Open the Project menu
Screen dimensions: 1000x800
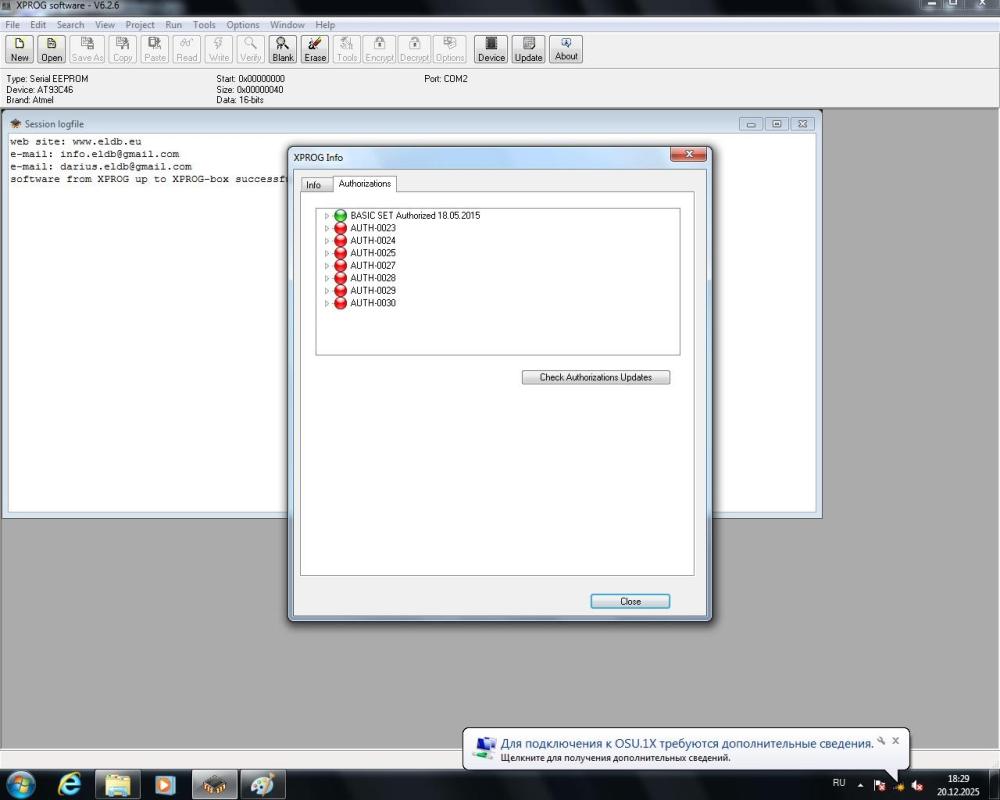point(140,25)
